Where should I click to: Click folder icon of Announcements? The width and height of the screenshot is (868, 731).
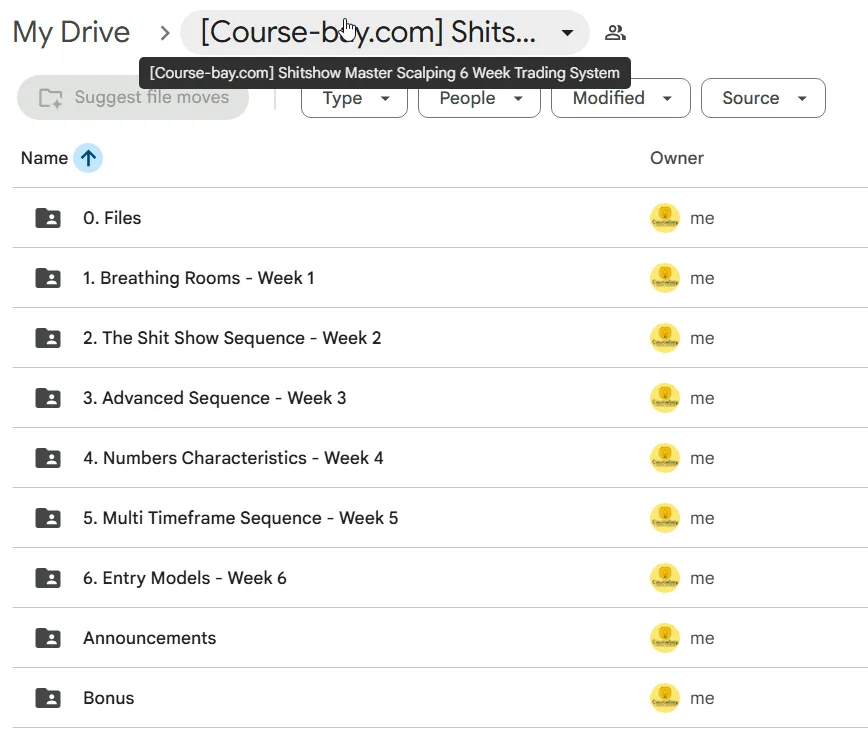pos(48,638)
